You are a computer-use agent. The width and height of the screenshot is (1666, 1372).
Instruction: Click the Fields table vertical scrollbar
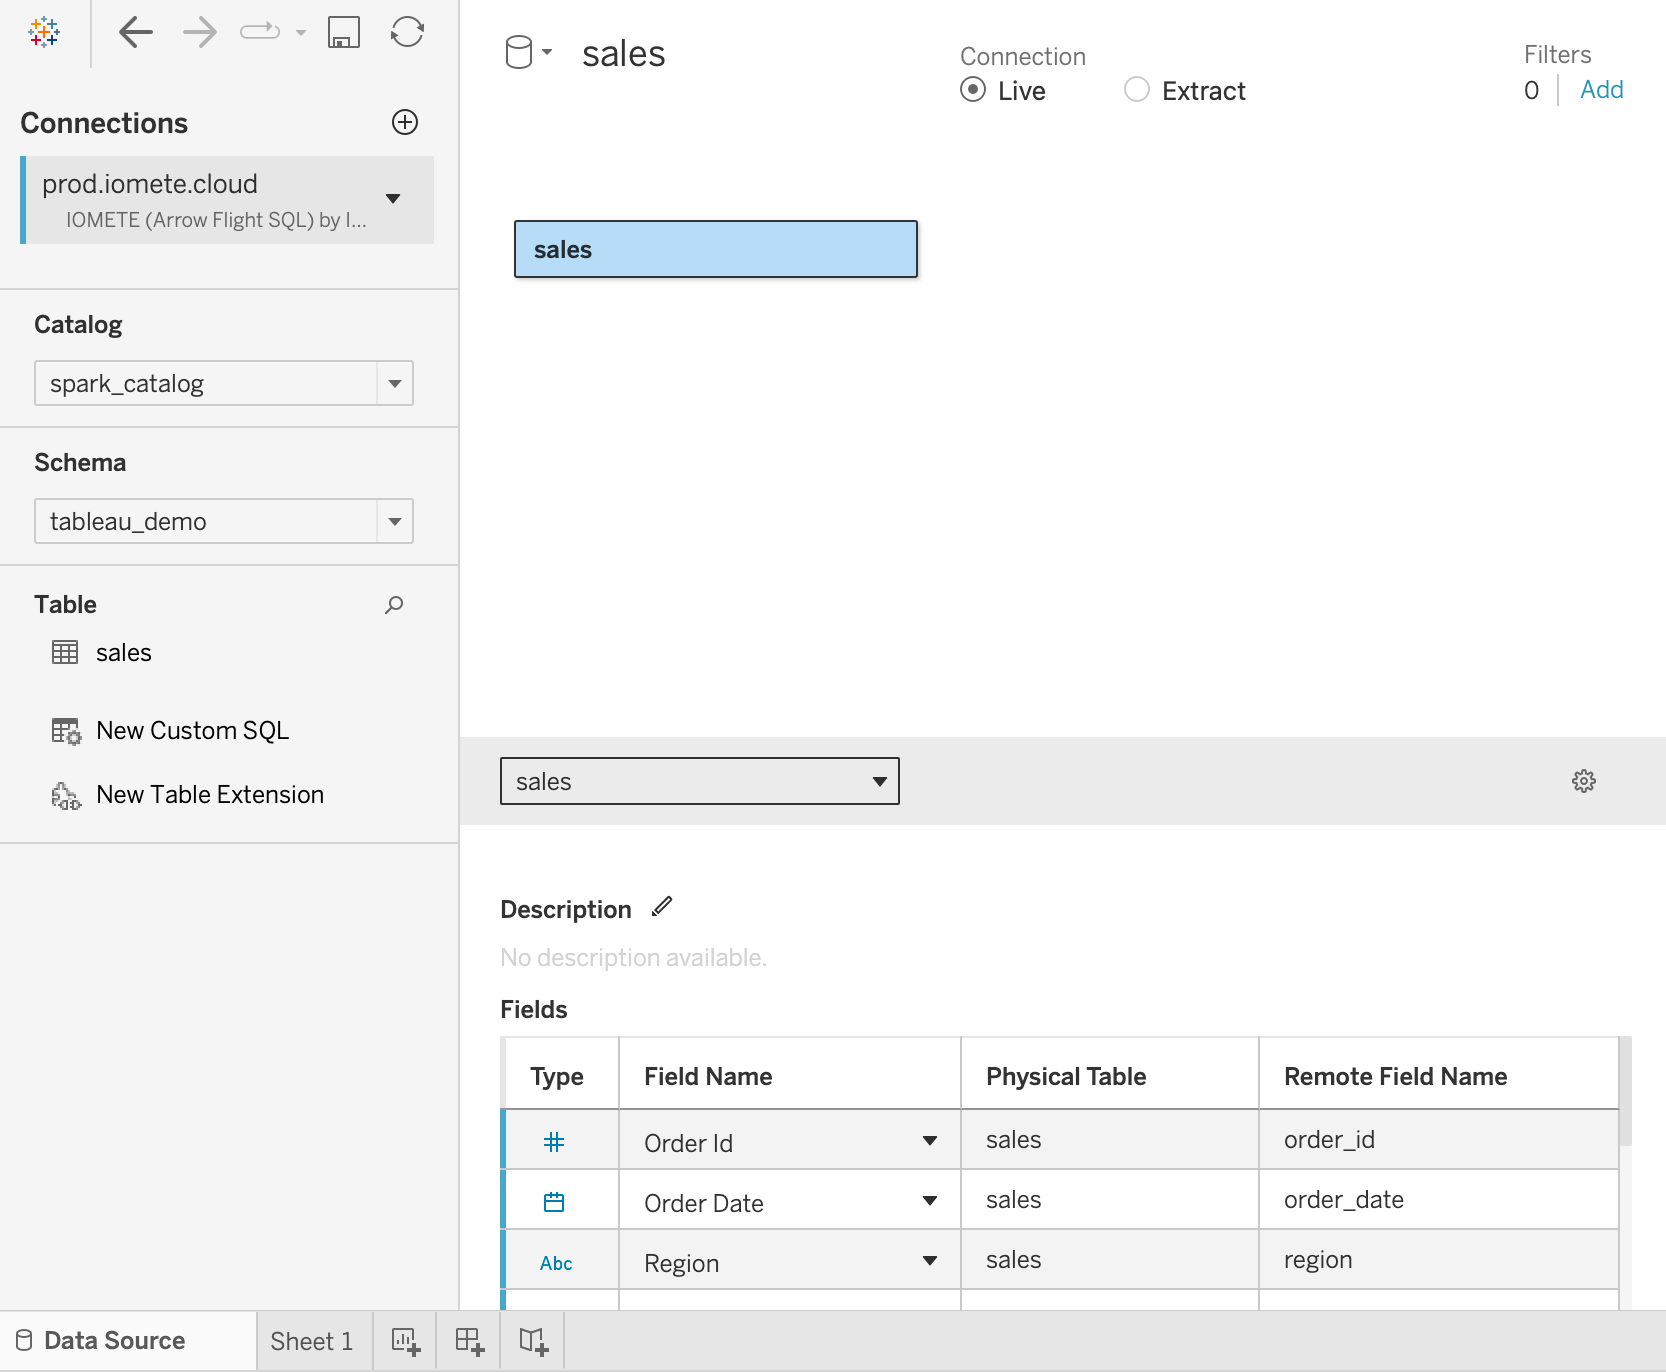coord(1626,1091)
